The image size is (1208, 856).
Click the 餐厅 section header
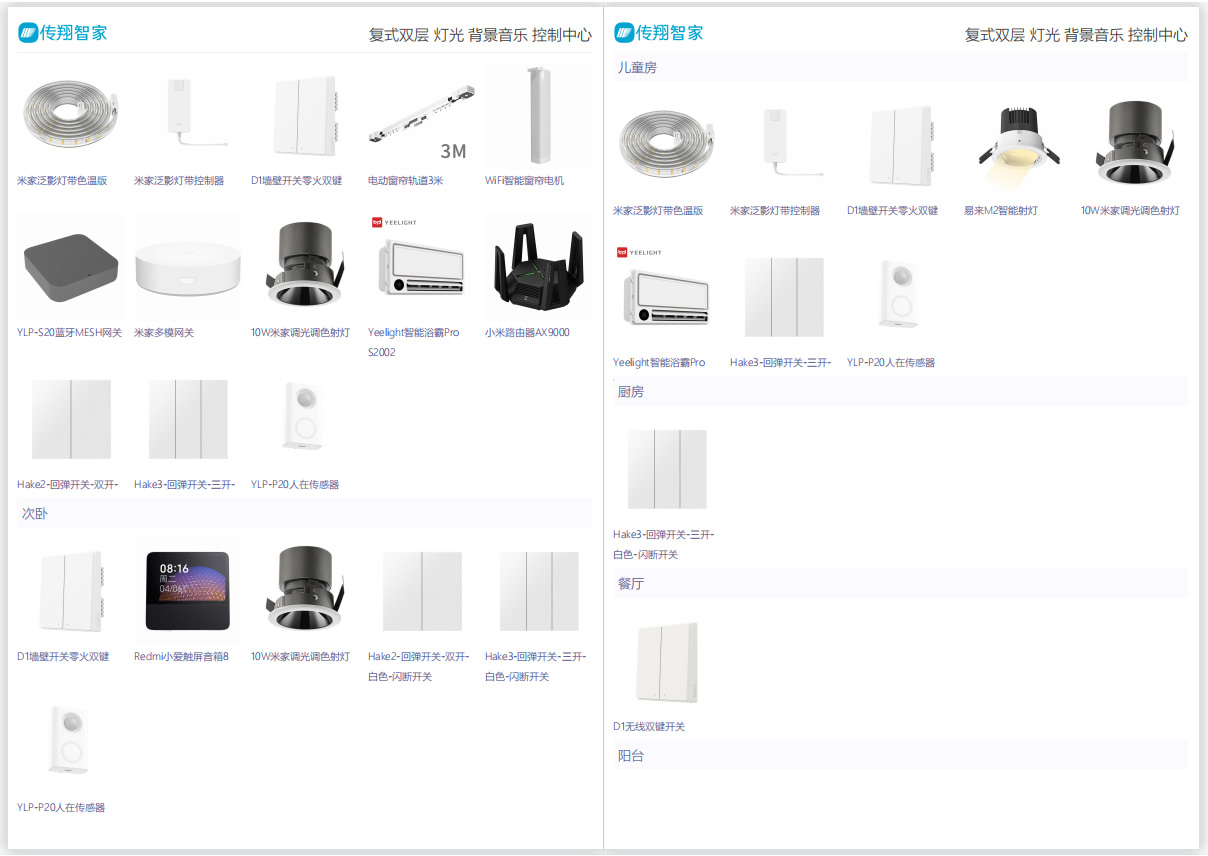click(900, 583)
